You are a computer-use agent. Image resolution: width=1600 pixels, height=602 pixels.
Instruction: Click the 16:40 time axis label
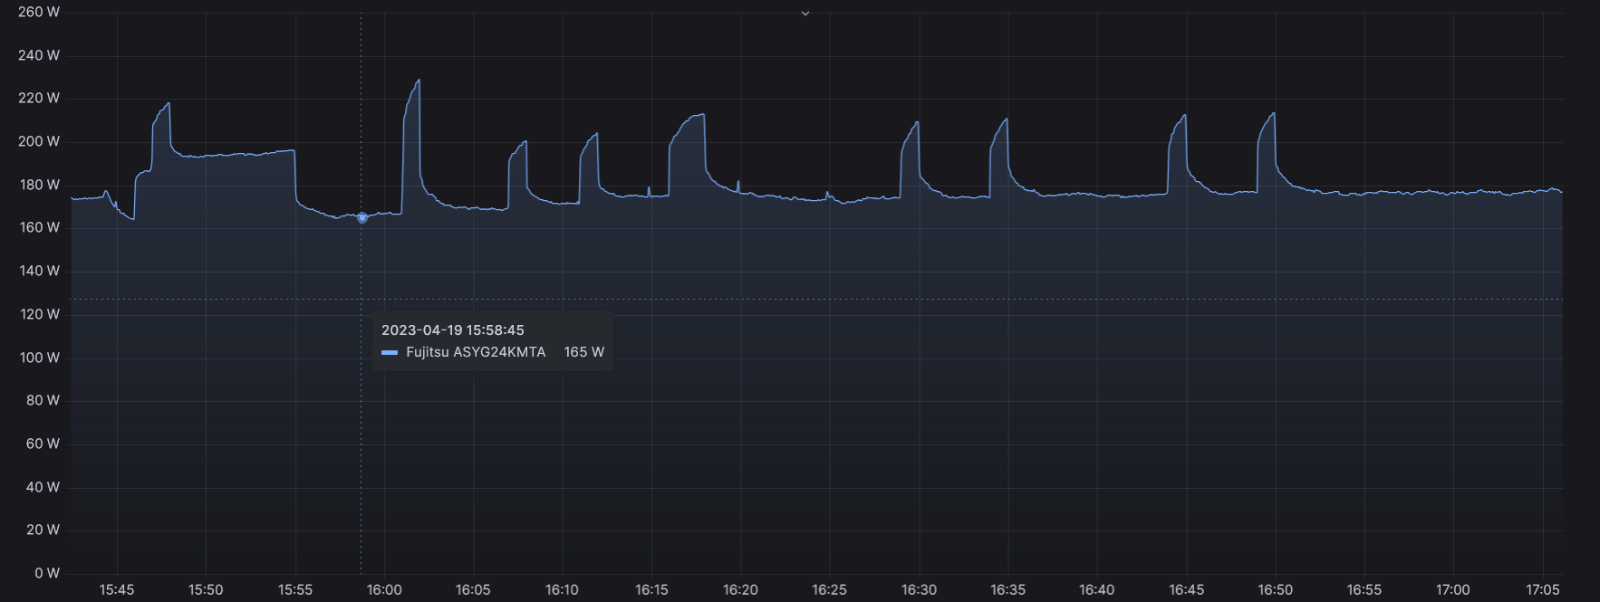click(1097, 590)
